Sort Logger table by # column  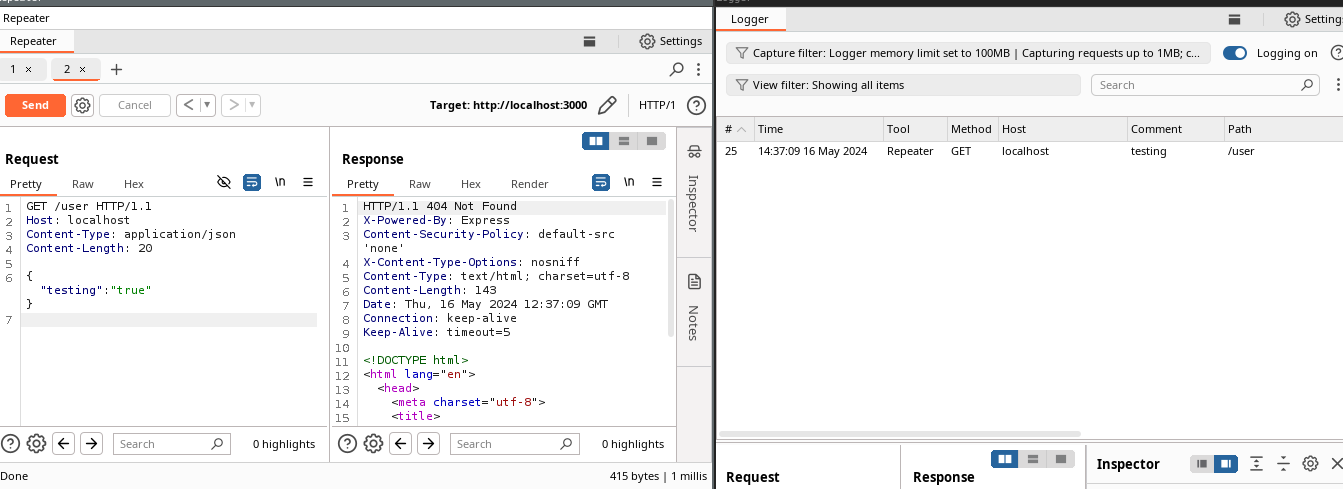tap(735, 129)
